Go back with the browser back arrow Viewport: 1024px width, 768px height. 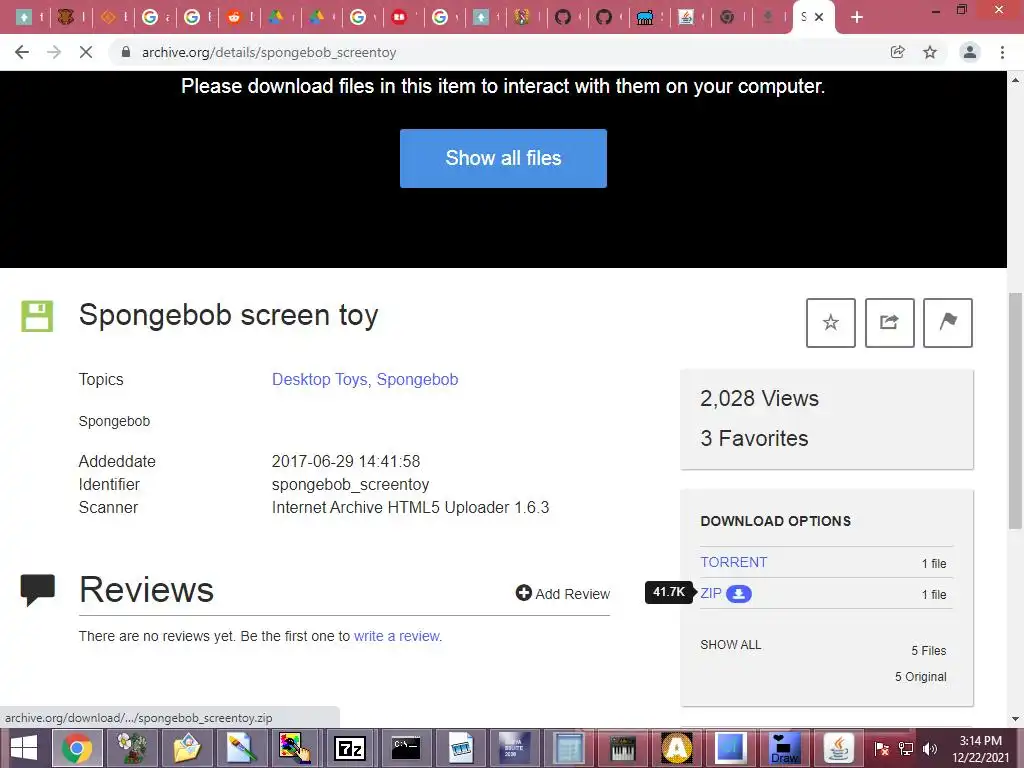pyautogui.click(x=22, y=52)
